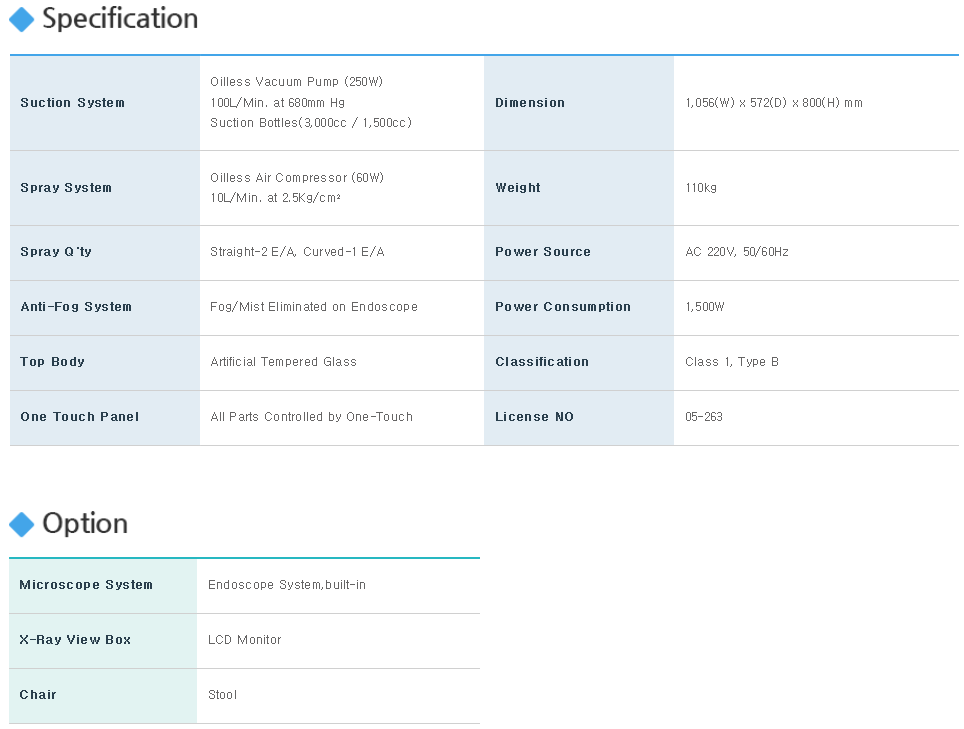Select the Option heading text

85,524
